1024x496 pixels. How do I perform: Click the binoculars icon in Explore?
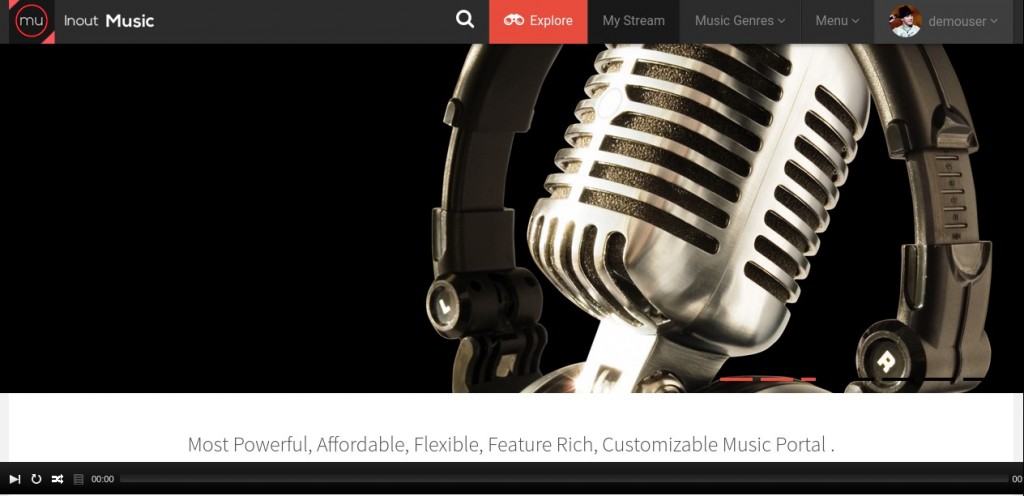513,20
